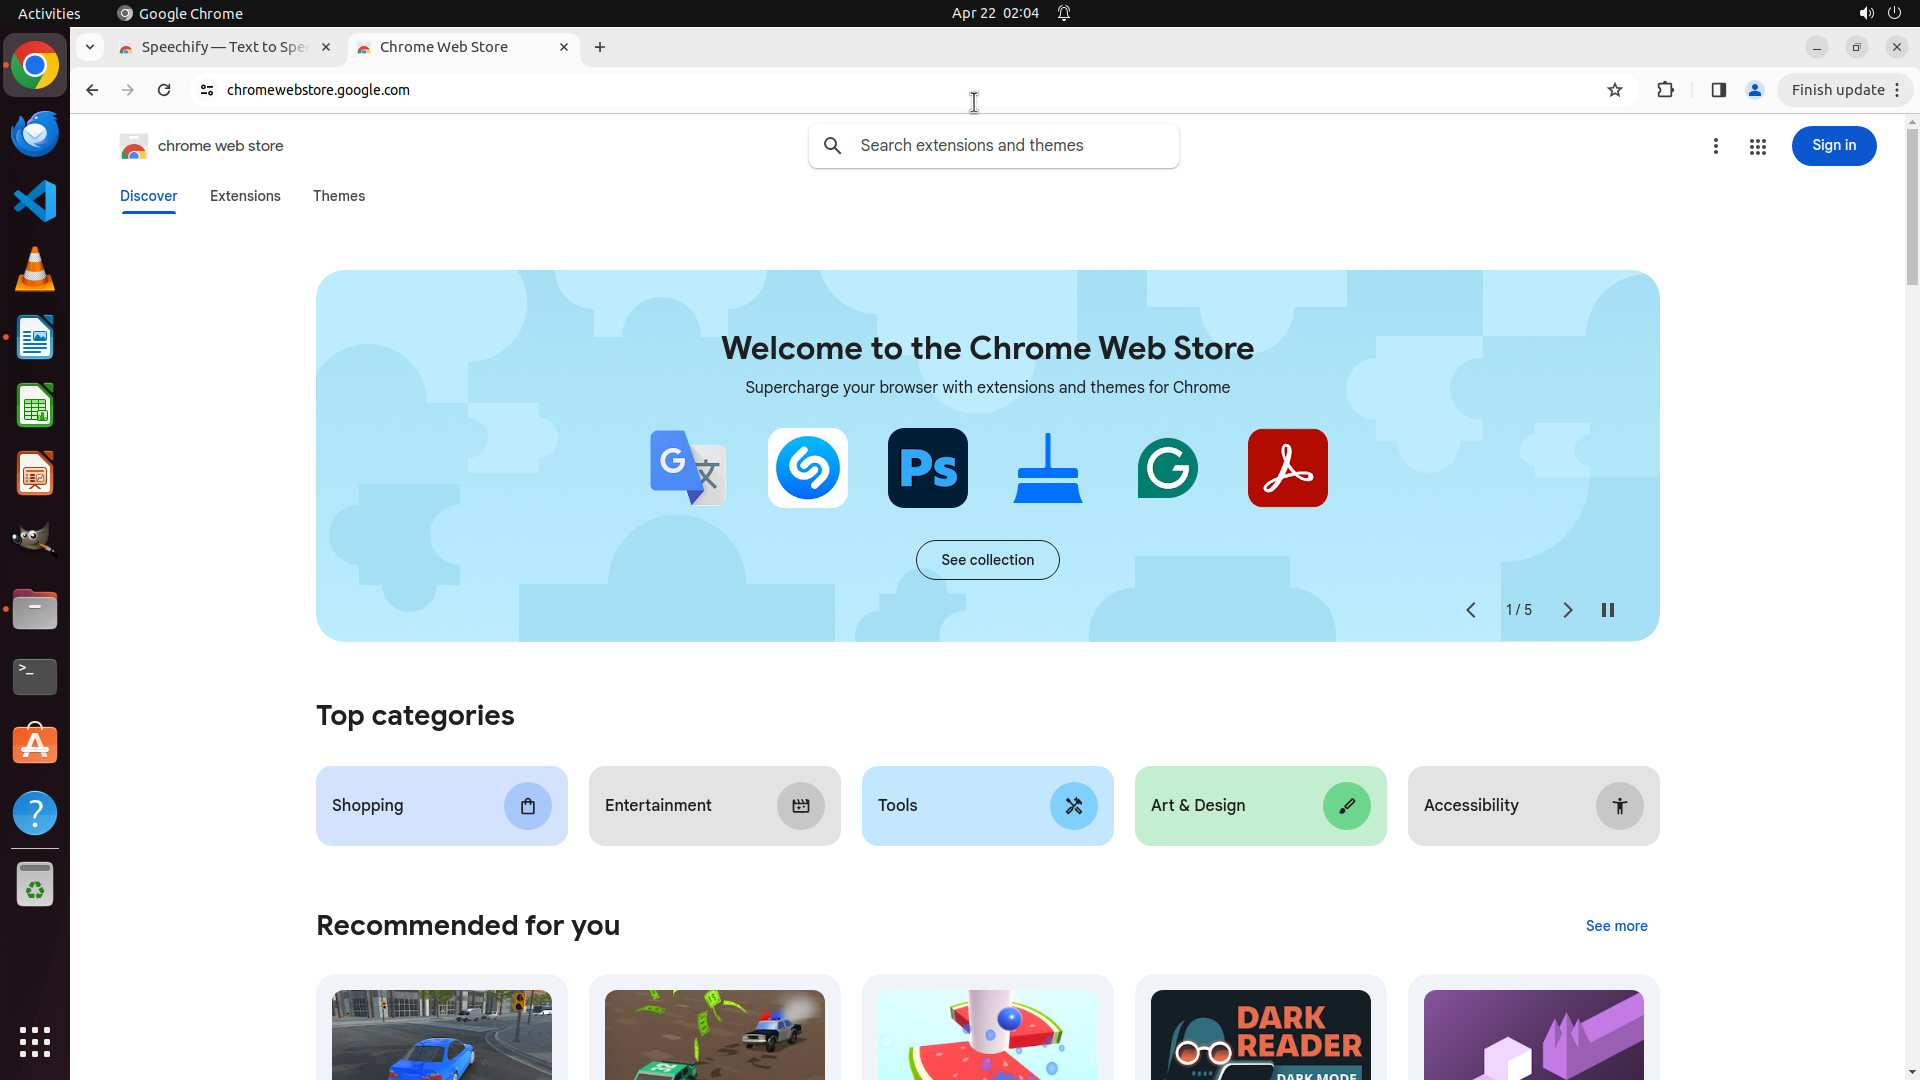1920x1080 pixels.
Task: Select the Grammarly extension icon
Action: (x=1167, y=468)
